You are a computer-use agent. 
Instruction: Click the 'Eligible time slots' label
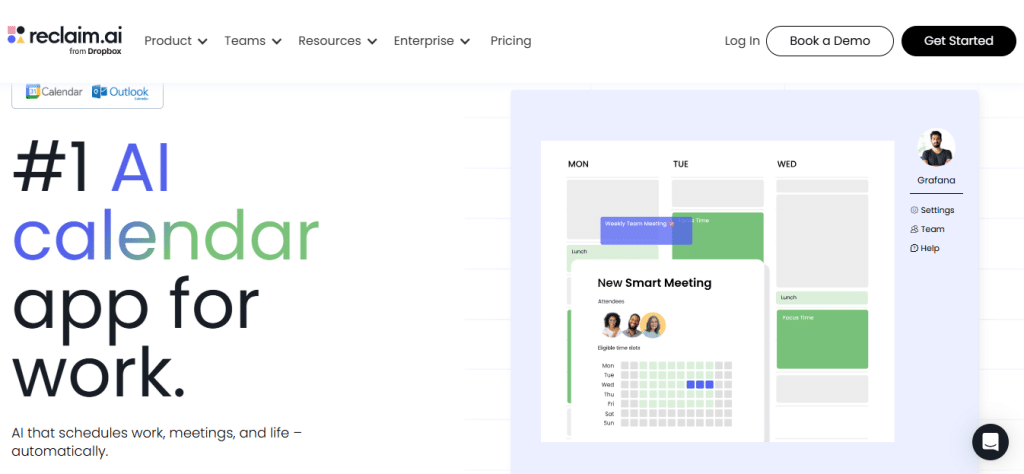coord(618,348)
